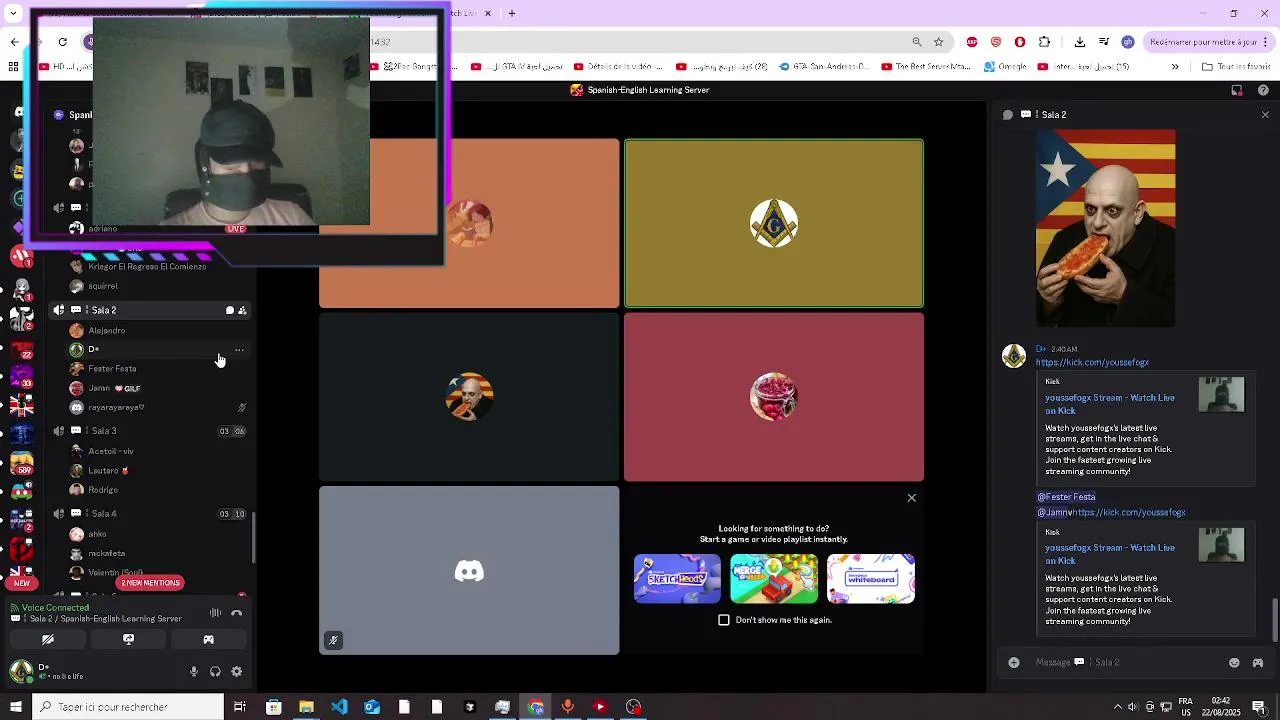Open Chrome extensions puzzle icon
The width and height of the screenshot is (1280, 720).
click(x=1044, y=42)
